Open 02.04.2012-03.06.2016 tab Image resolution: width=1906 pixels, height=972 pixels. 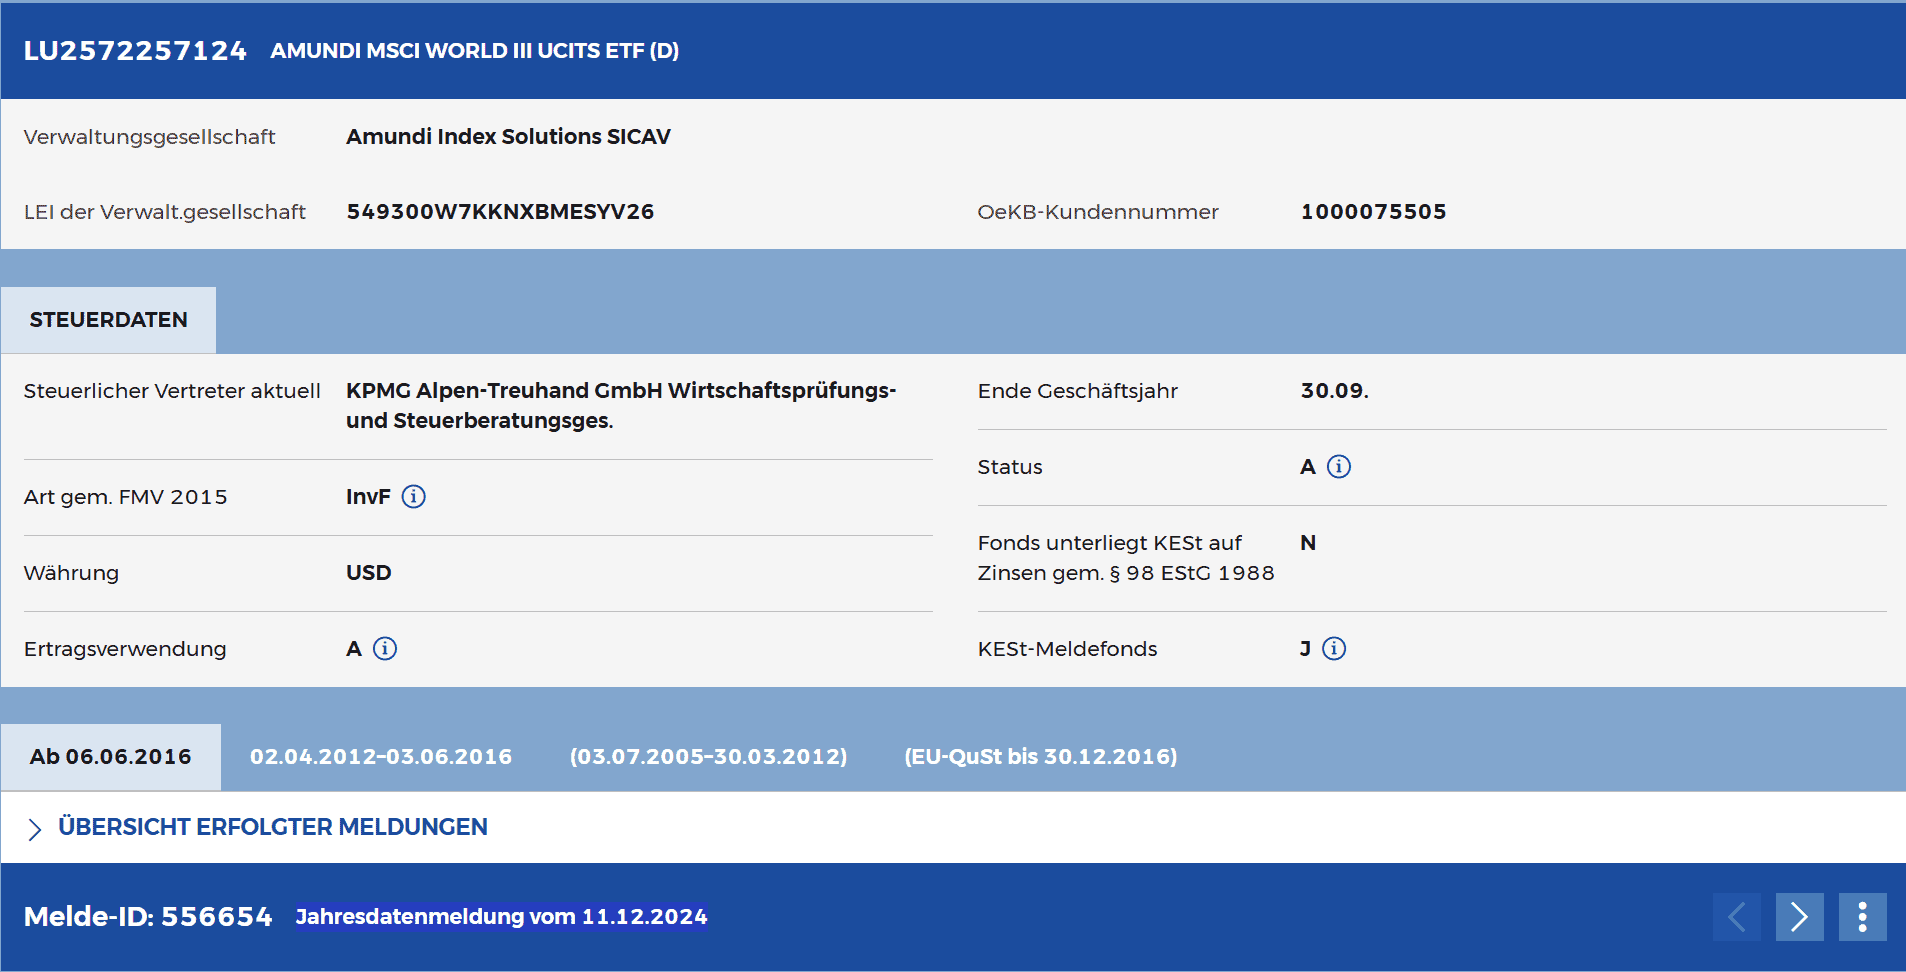(x=381, y=757)
